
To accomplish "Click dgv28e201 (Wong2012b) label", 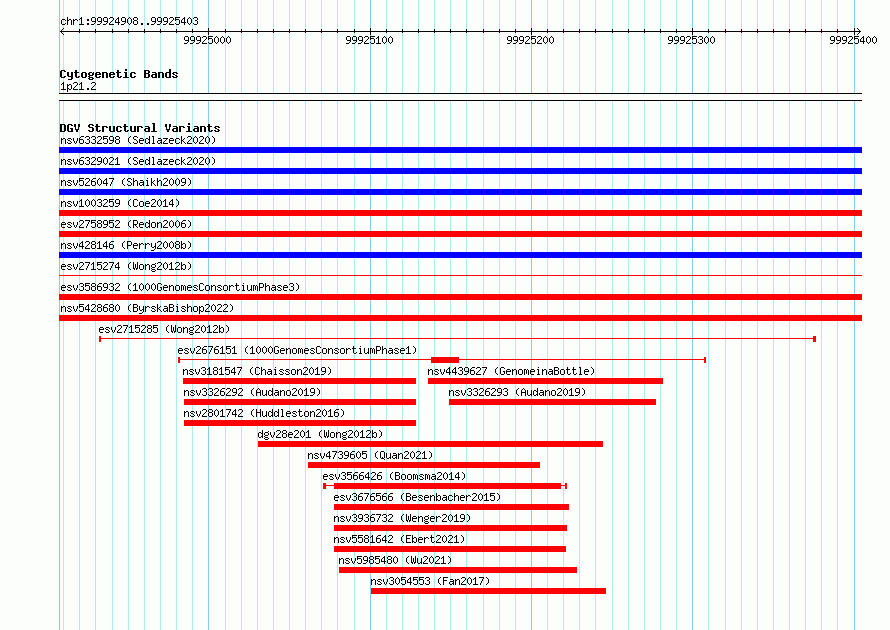I will 320,434.
